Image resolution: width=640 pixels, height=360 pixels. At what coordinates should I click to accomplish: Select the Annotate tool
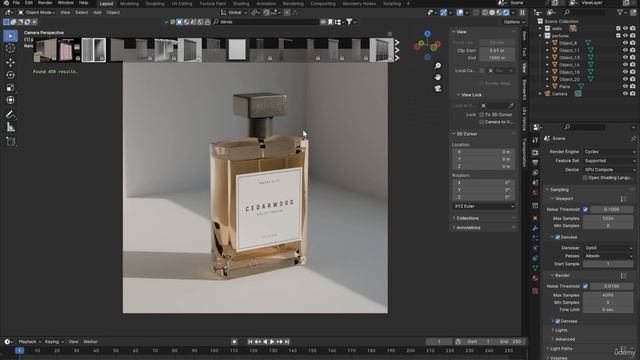11,115
